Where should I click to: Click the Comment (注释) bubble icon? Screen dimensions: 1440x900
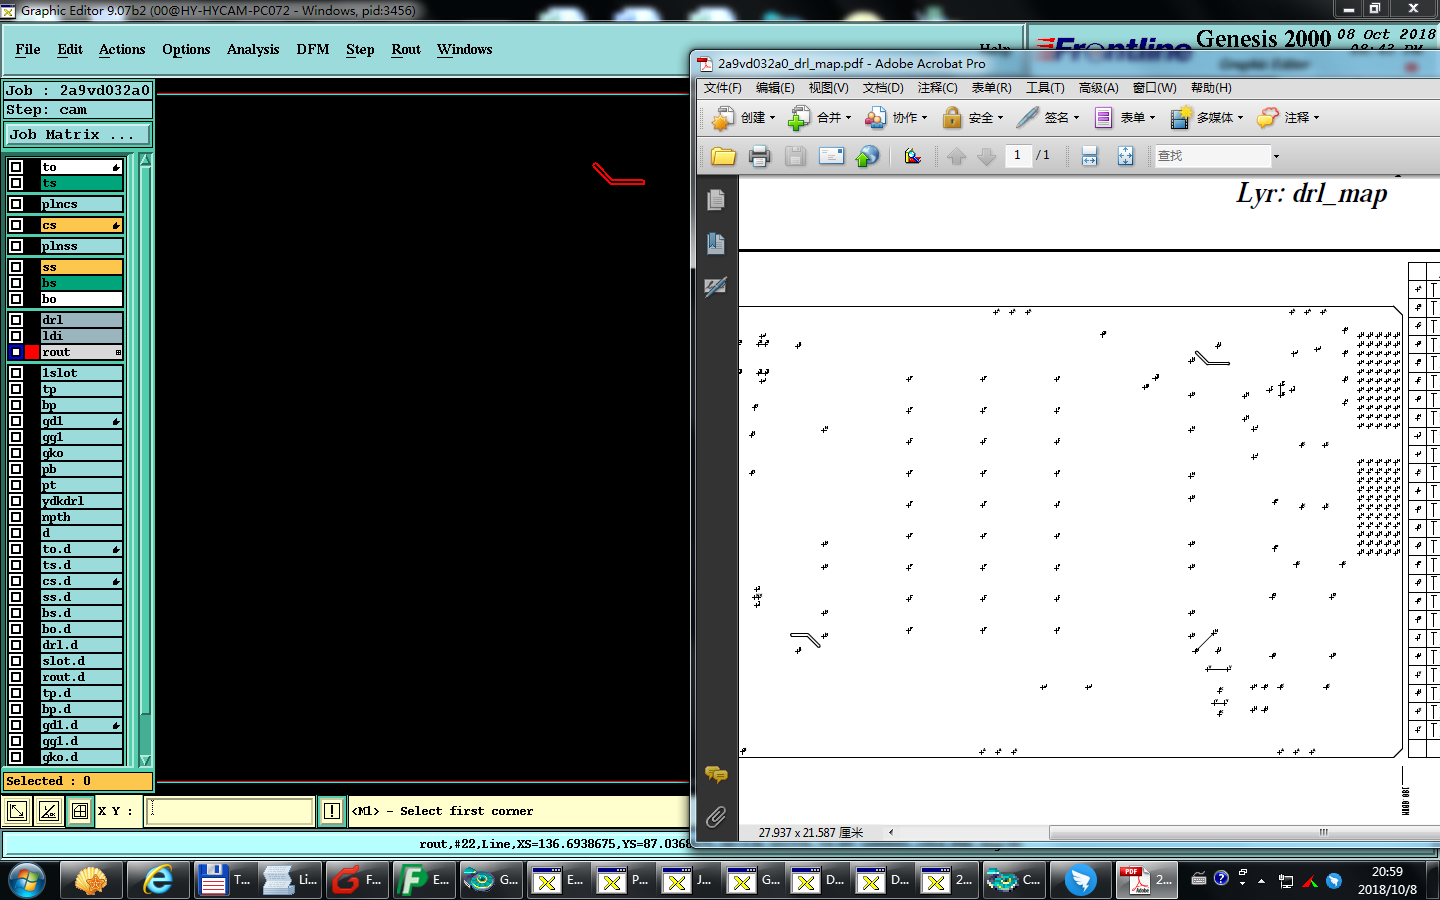[1268, 118]
